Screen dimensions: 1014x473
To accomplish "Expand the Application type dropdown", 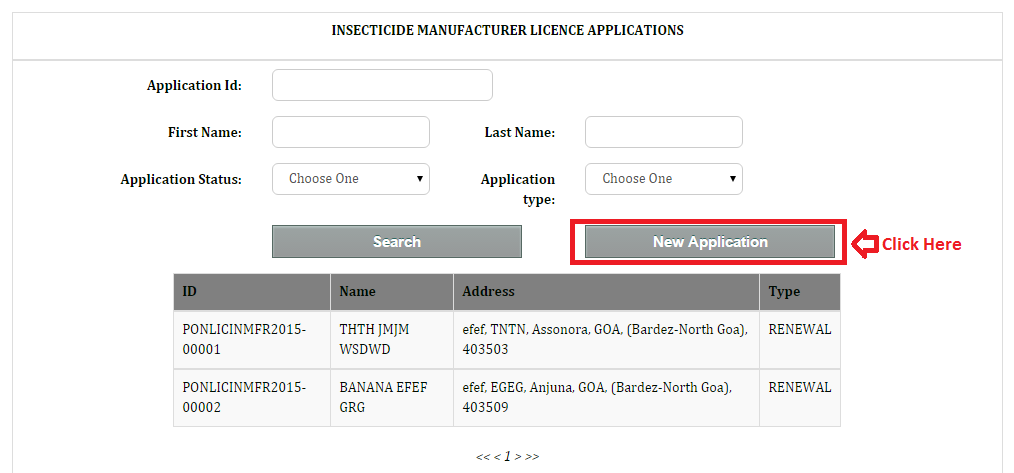I will tap(663, 179).
